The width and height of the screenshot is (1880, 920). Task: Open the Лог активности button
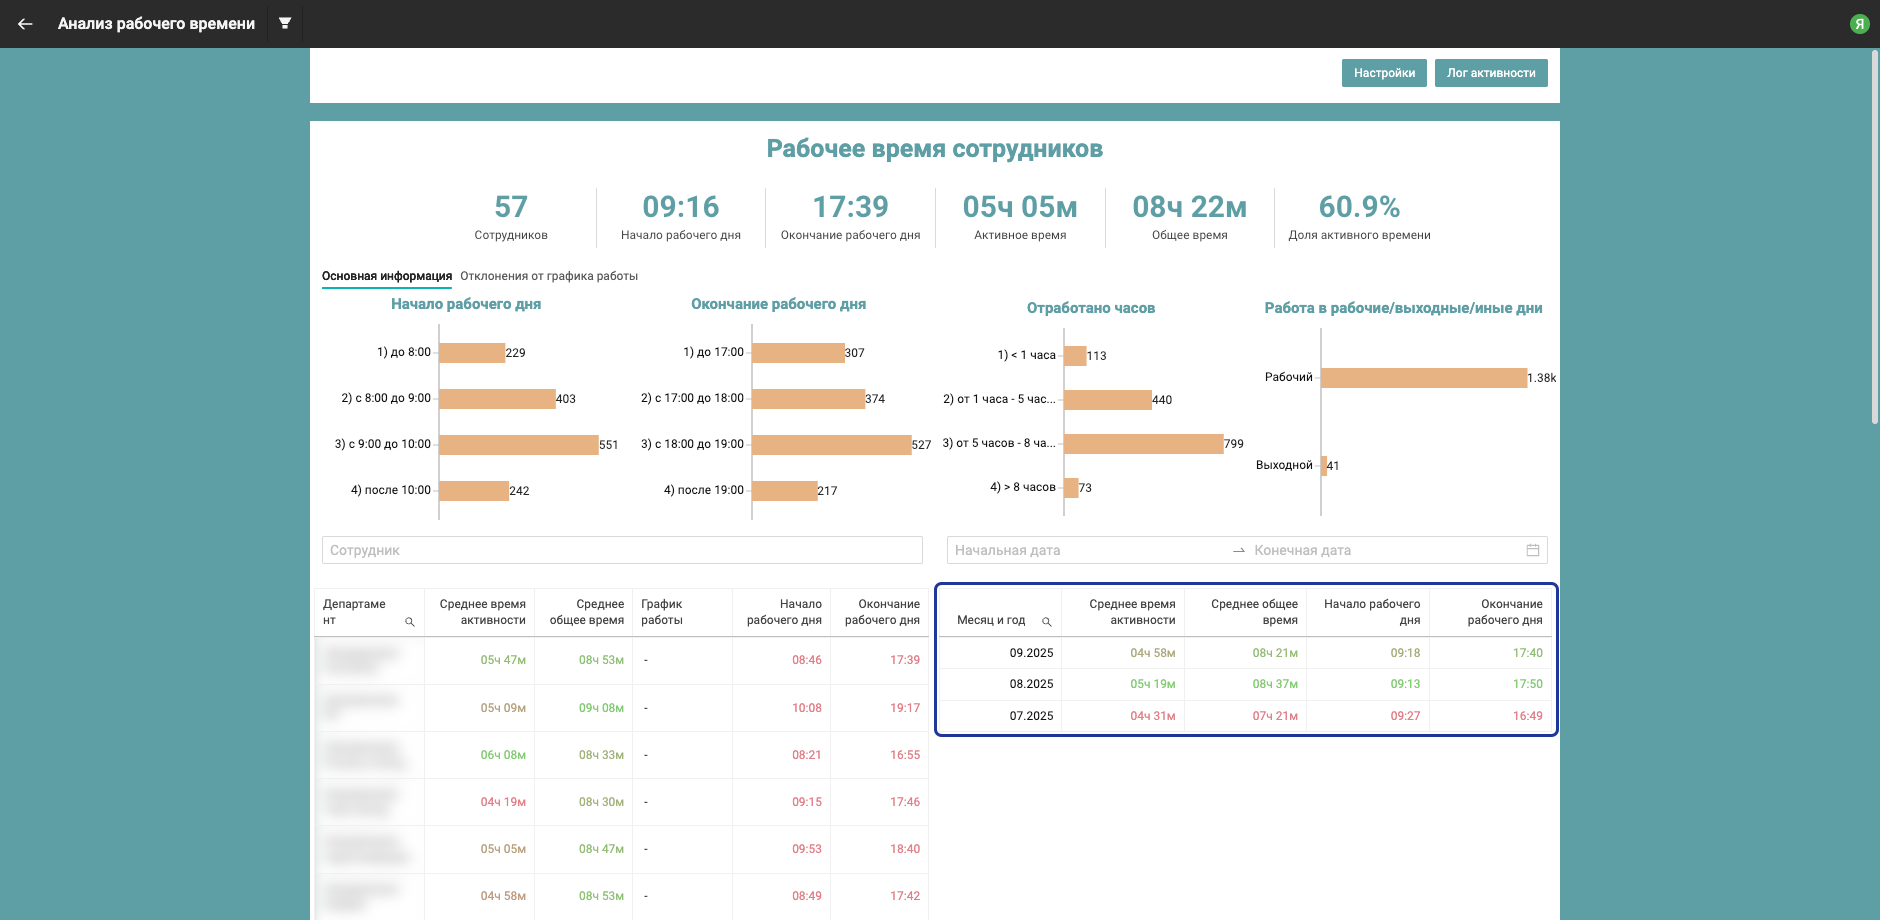(x=1490, y=73)
